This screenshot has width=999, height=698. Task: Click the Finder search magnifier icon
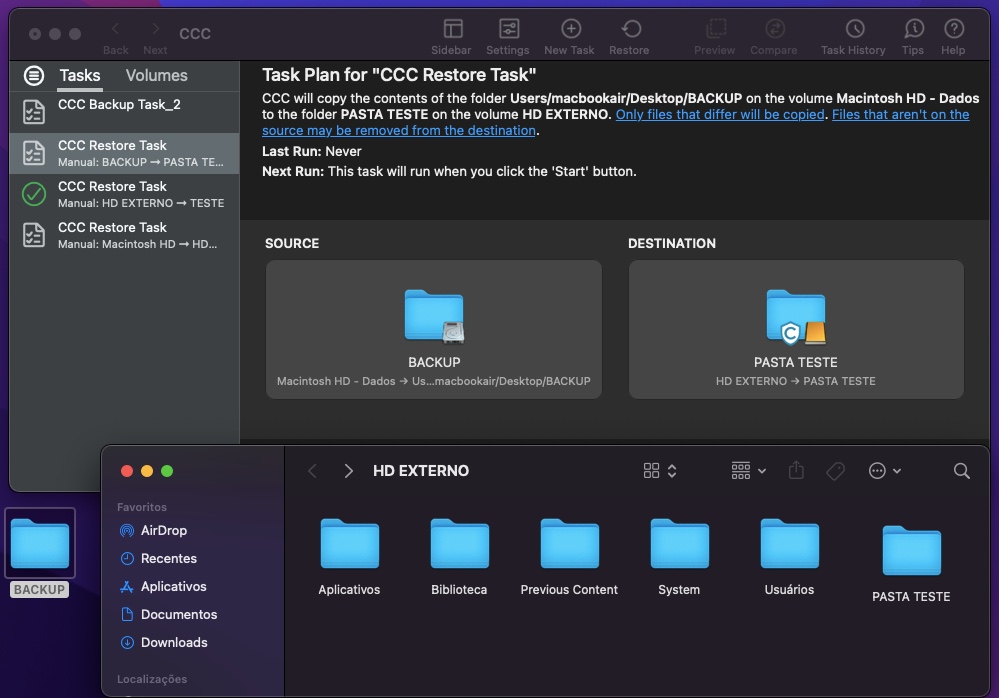961,471
